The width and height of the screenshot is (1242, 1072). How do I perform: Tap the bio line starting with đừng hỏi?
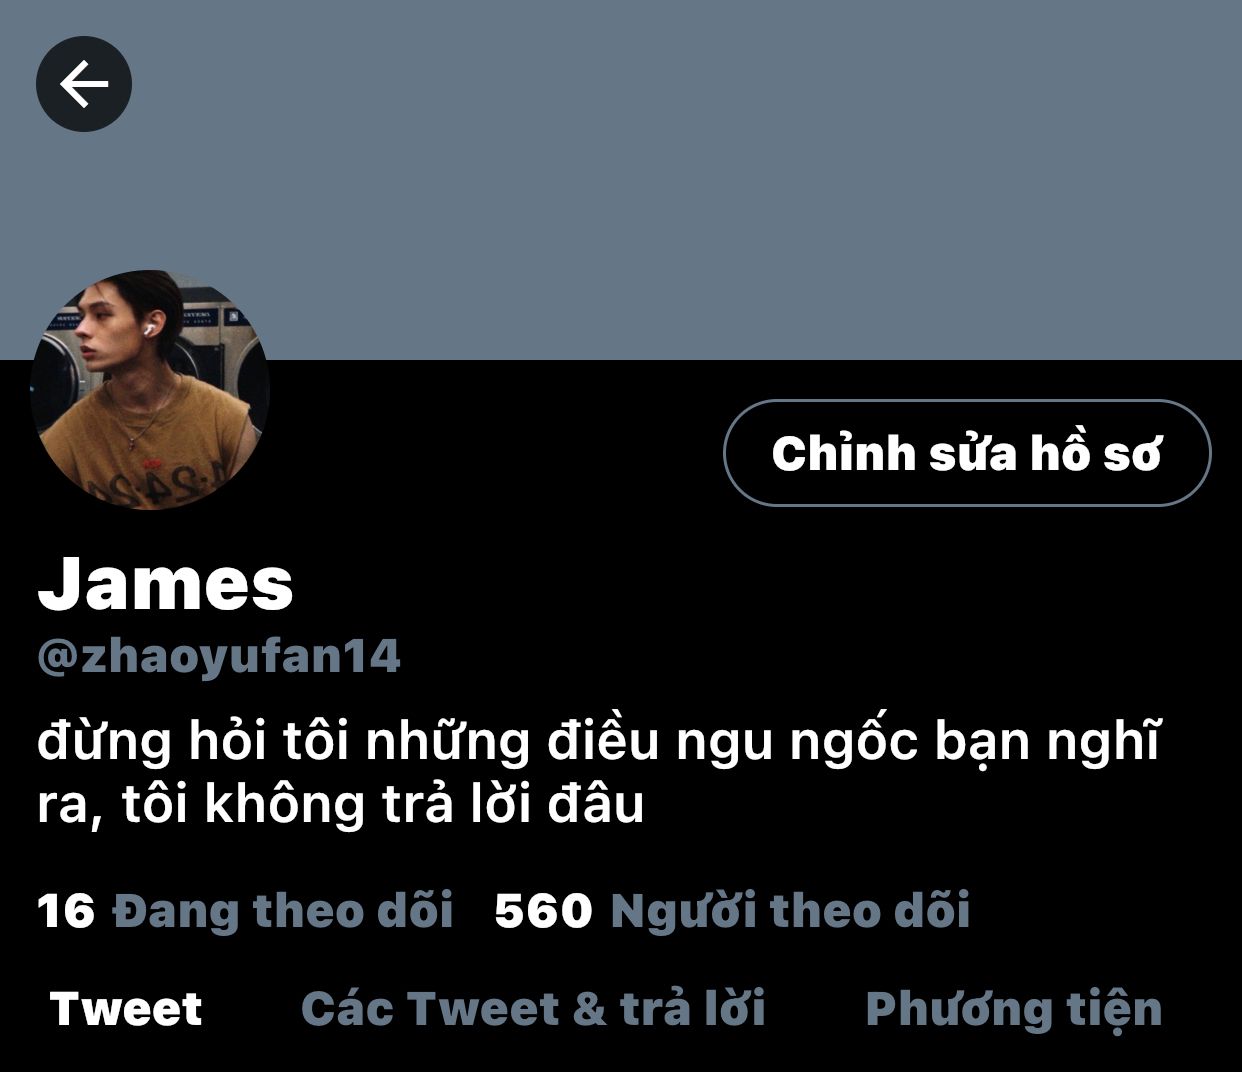pos(599,742)
